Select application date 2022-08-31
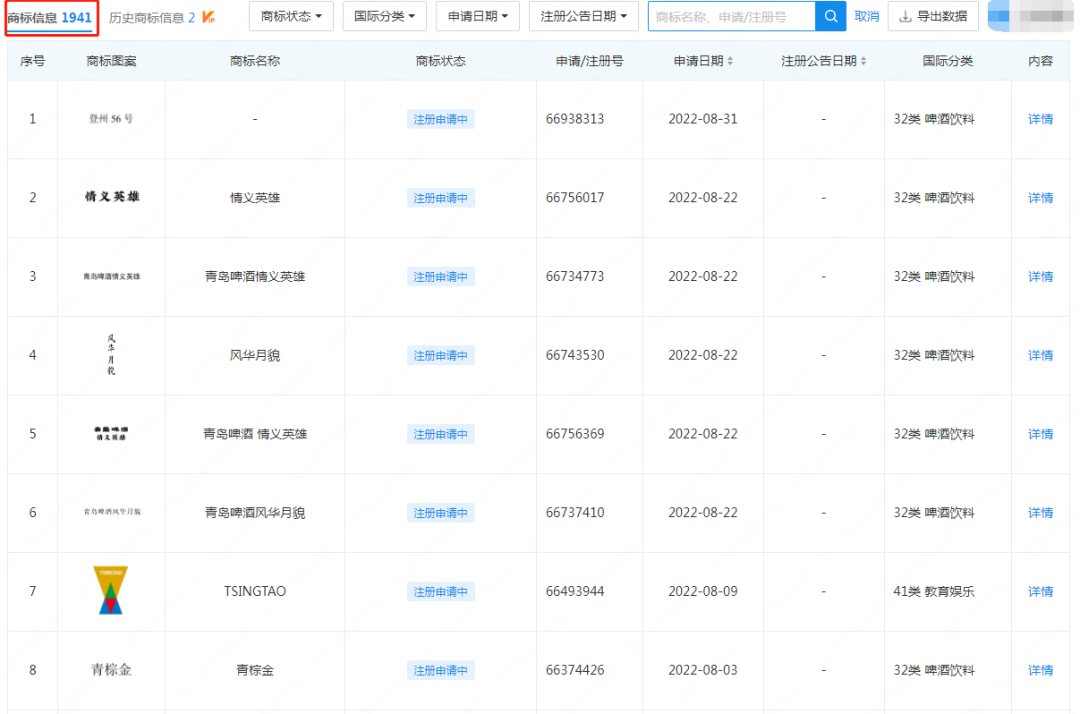 click(703, 118)
